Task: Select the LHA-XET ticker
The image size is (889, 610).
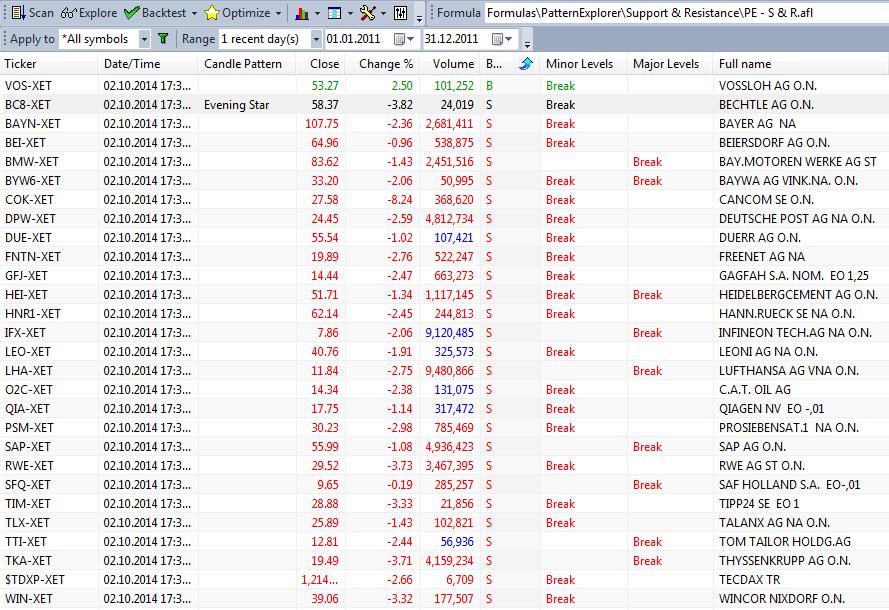Action: coord(28,371)
